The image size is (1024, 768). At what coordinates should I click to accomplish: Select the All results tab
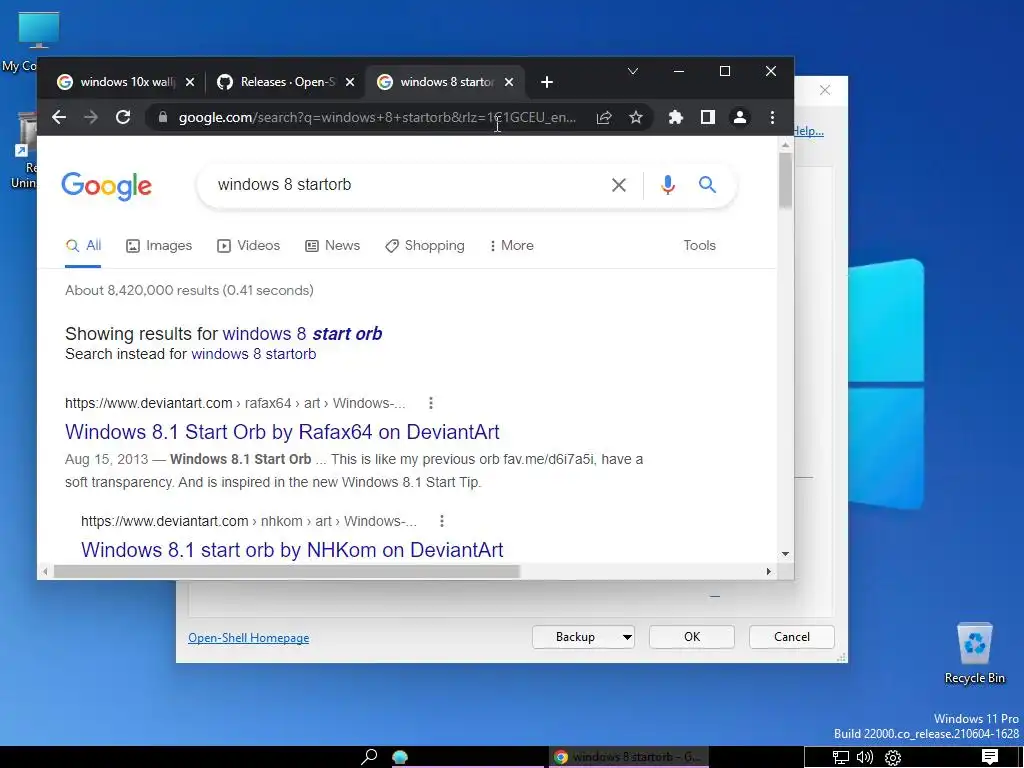click(x=84, y=246)
